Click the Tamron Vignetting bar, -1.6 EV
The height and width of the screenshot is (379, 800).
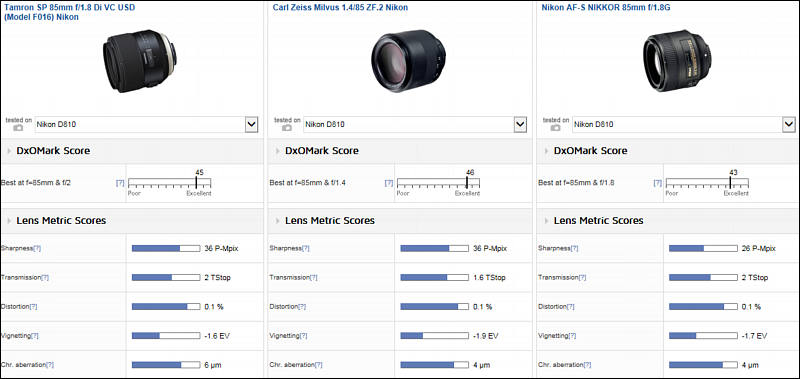(166, 336)
